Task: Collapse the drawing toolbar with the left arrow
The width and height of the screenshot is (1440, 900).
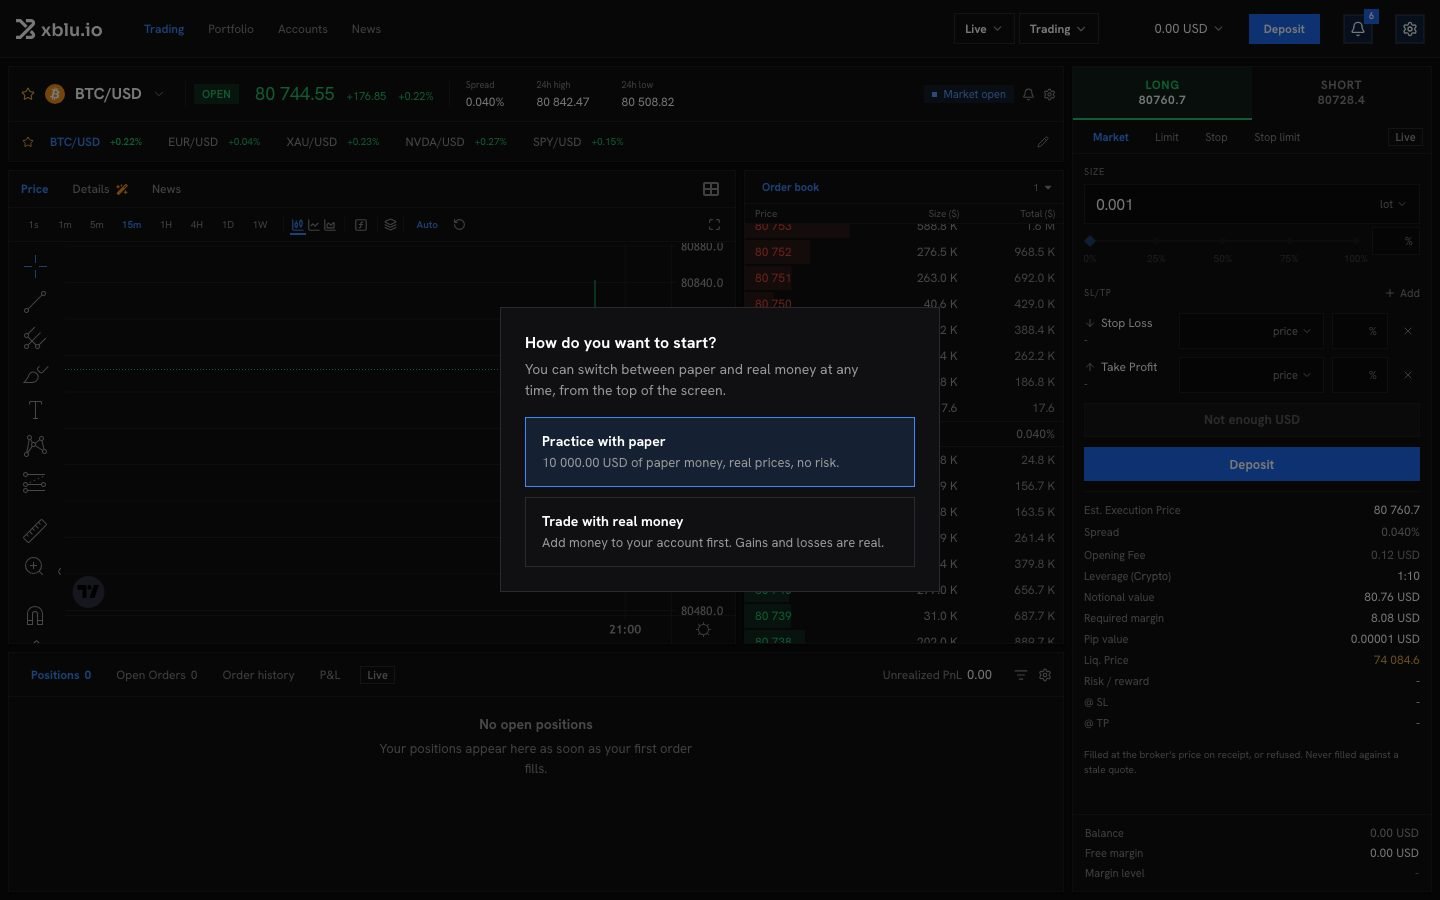Action: pyautogui.click(x=59, y=571)
